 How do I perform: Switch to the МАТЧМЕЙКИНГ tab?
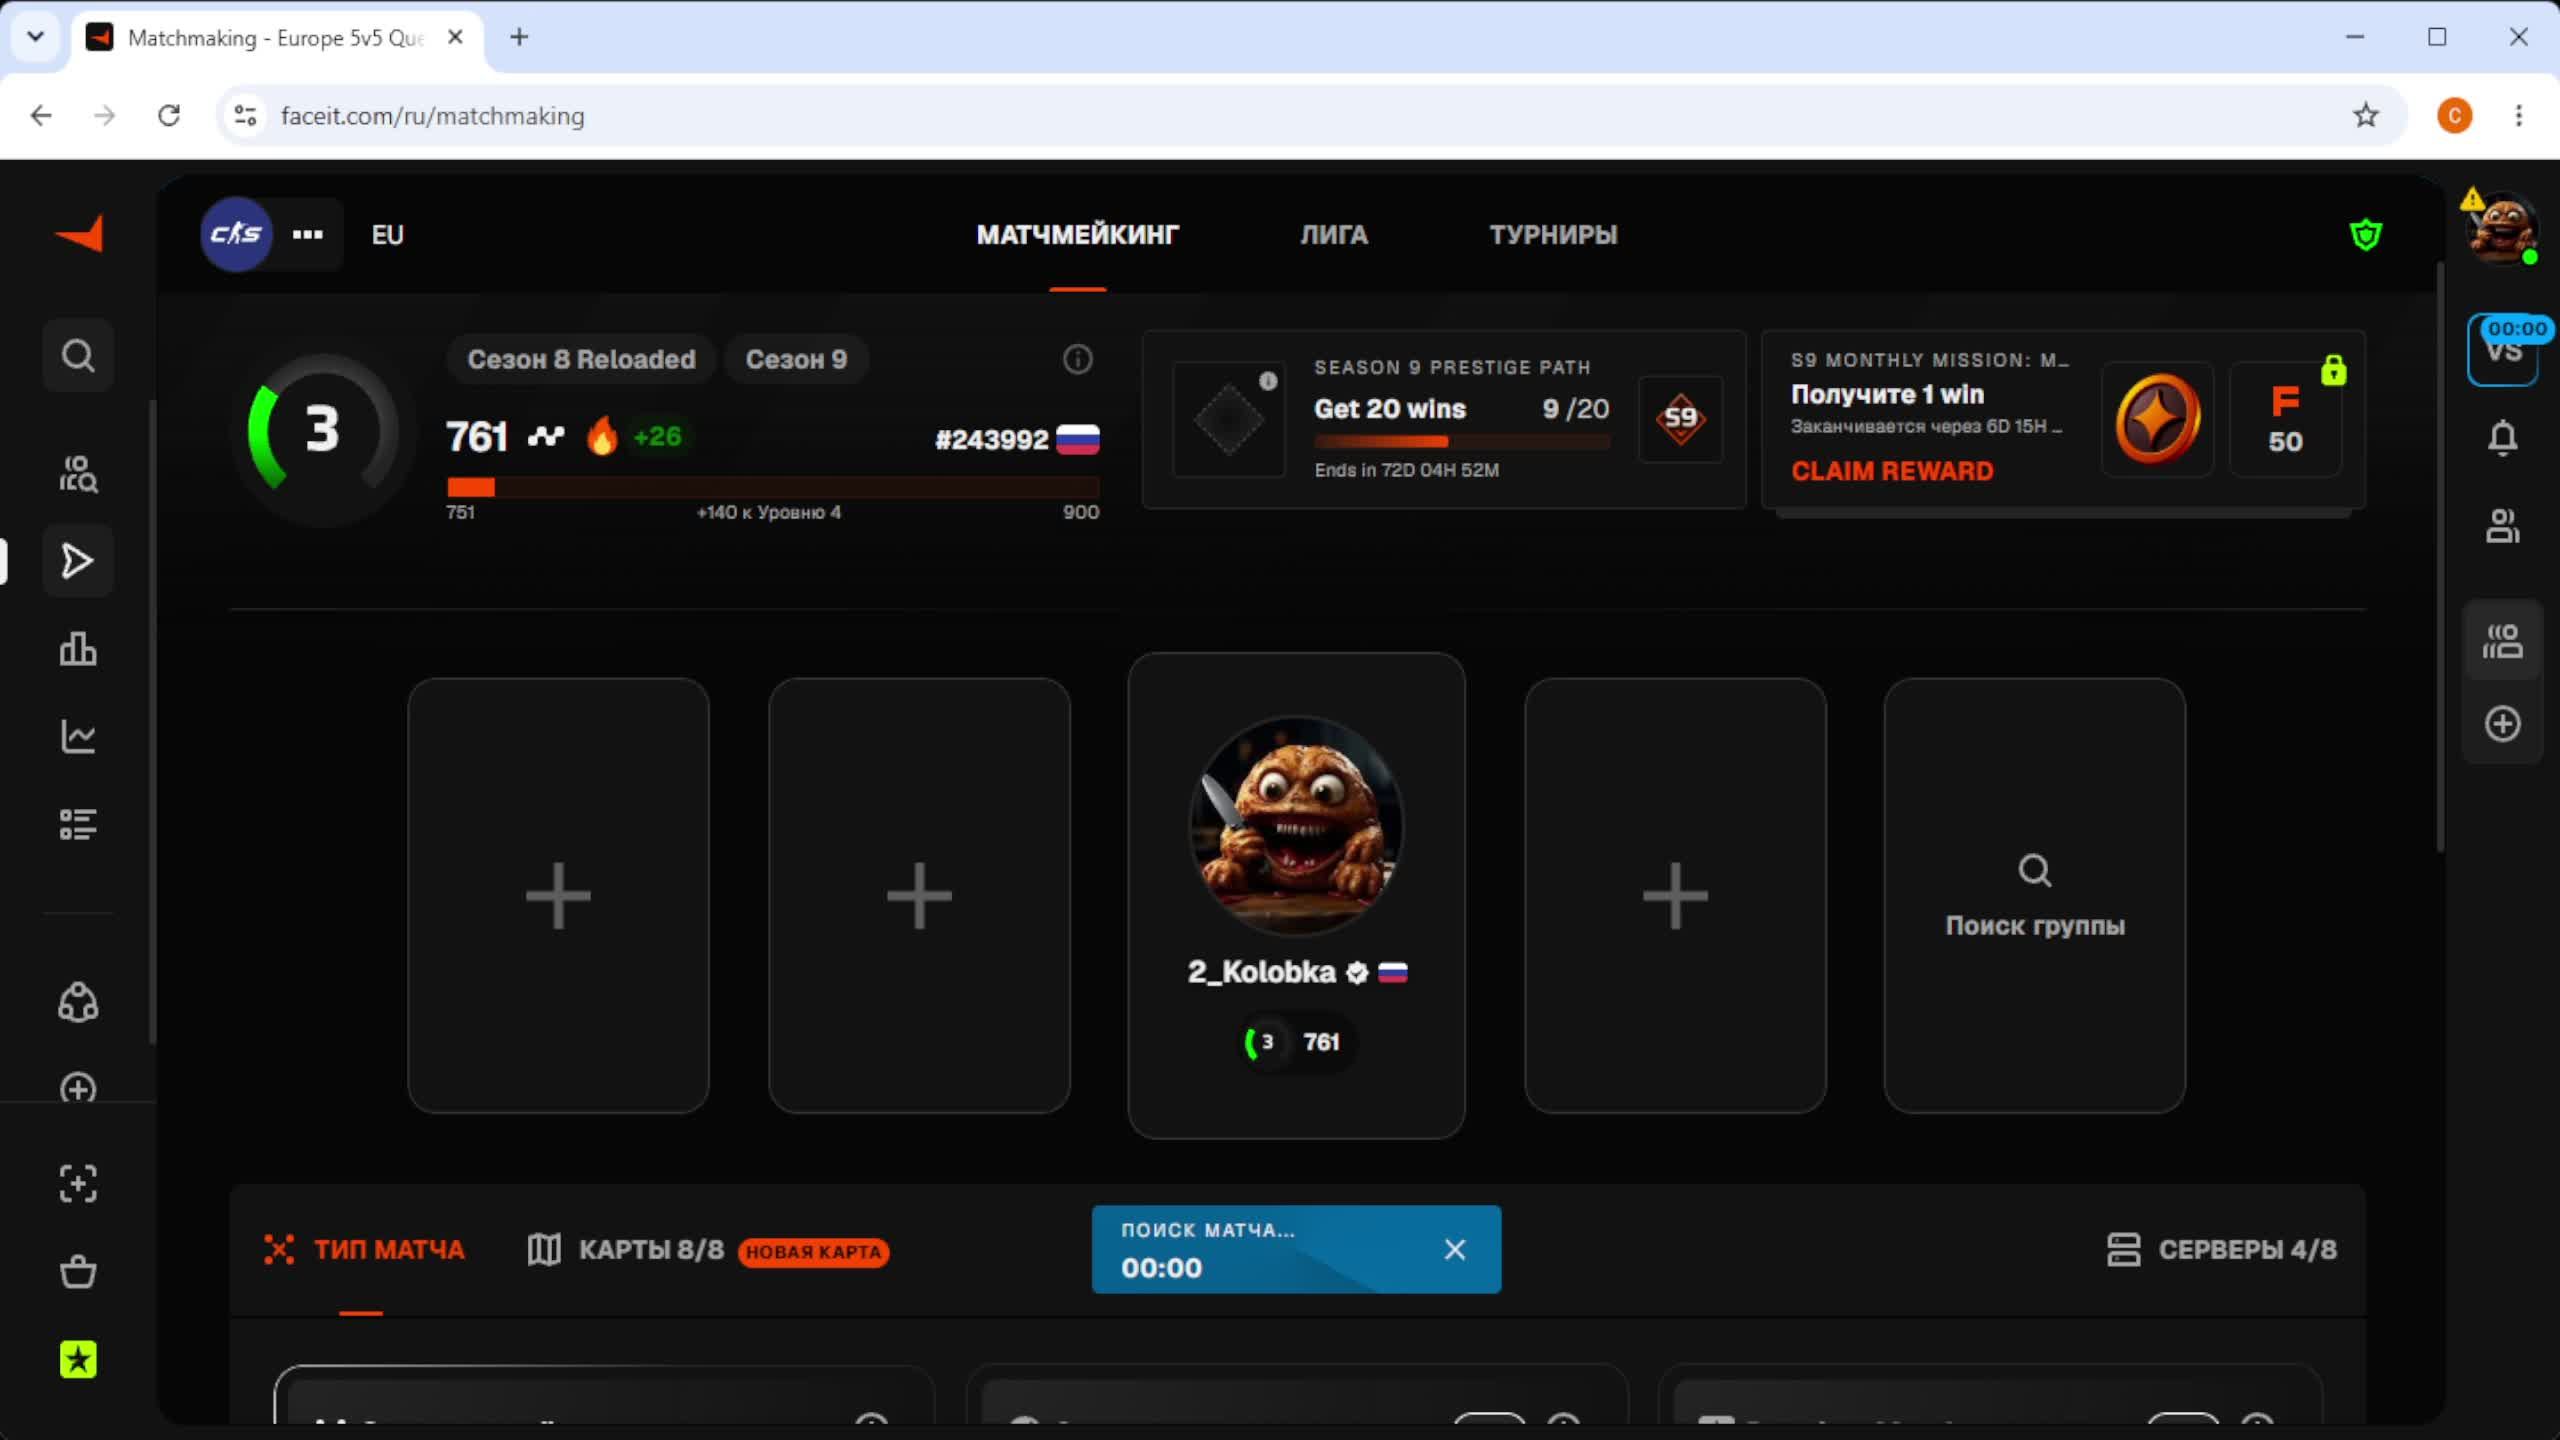coord(1078,235)
